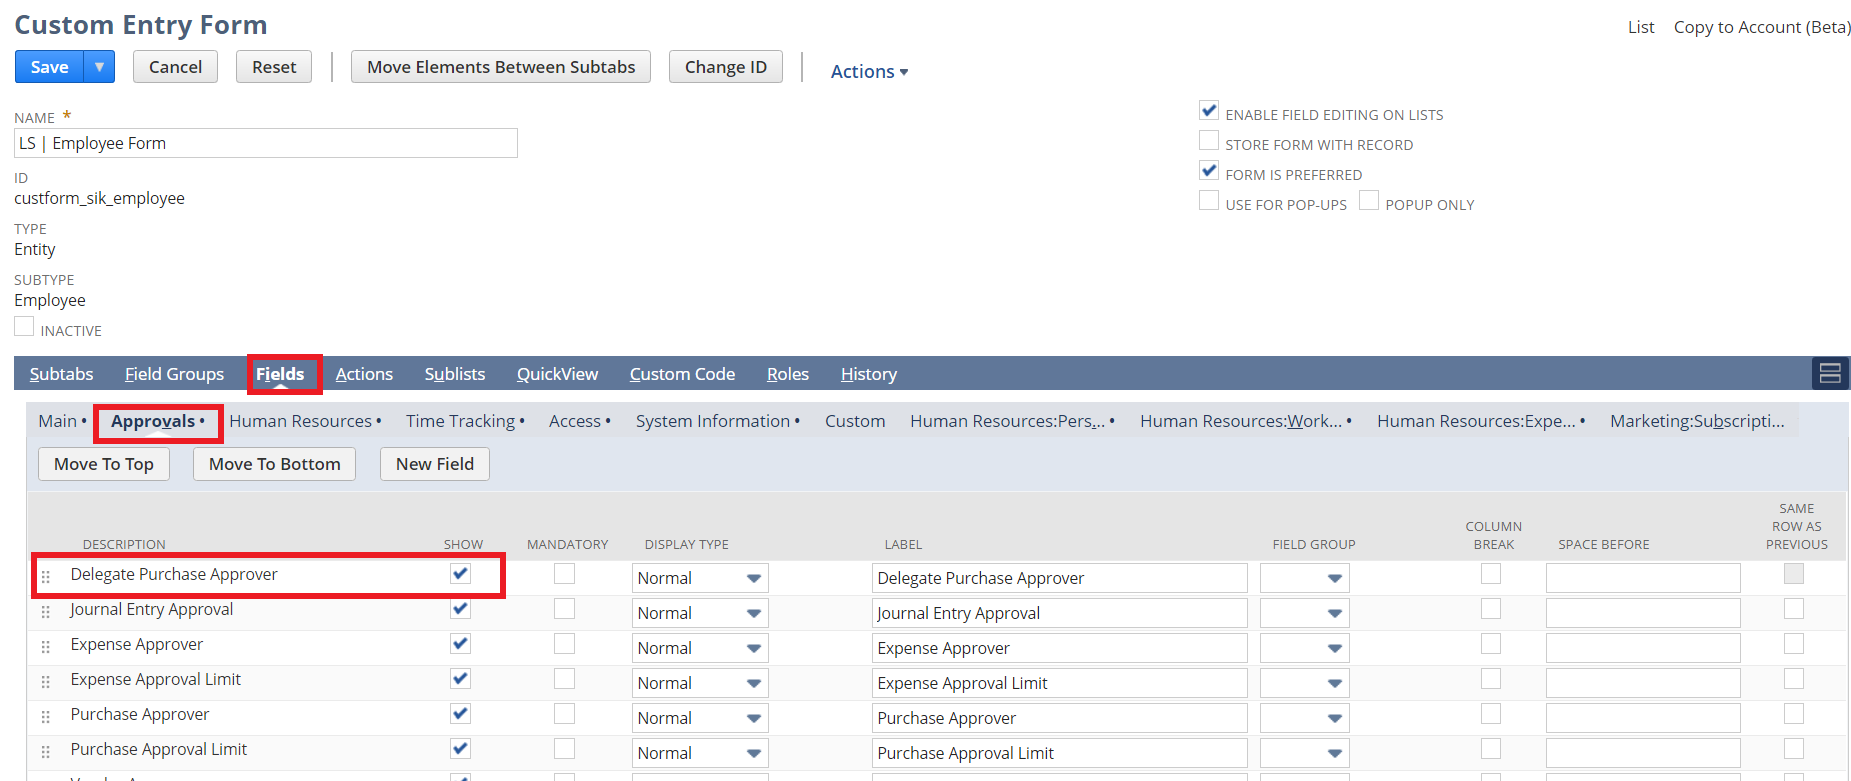The width and height of the screenshot is (1851, 781).
Task: Switch to the Custom Code tab
Action: 682,374
